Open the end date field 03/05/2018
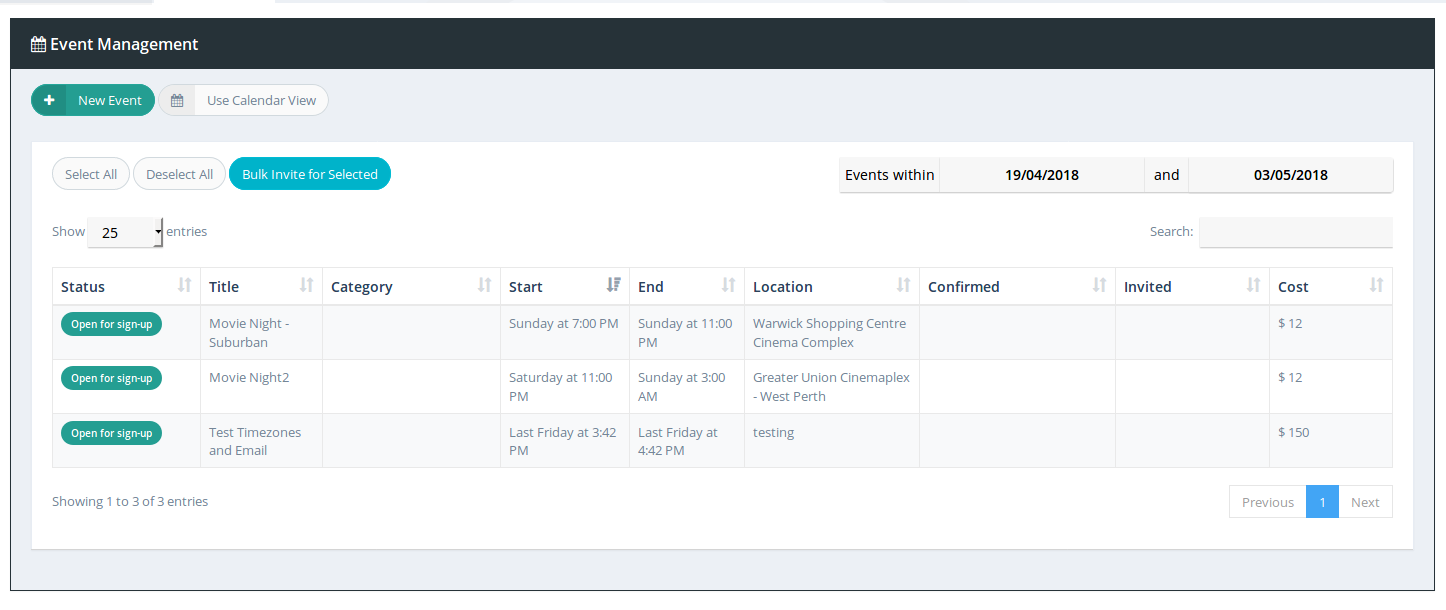This screenshot has height=610, width=1446. coord(1290,175)
